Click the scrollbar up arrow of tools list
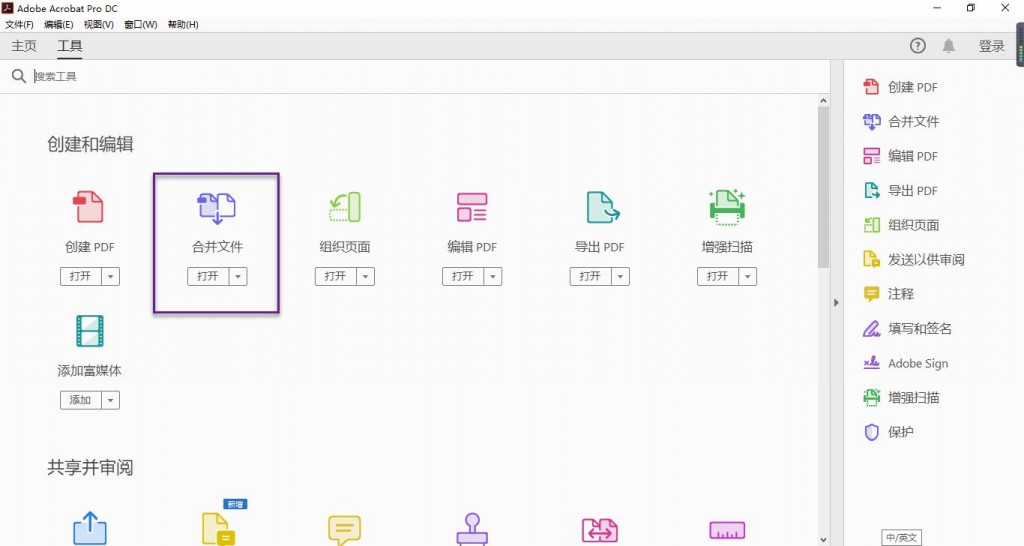The height and width of the screenshot is (546, 1024). tap(823, 101)
